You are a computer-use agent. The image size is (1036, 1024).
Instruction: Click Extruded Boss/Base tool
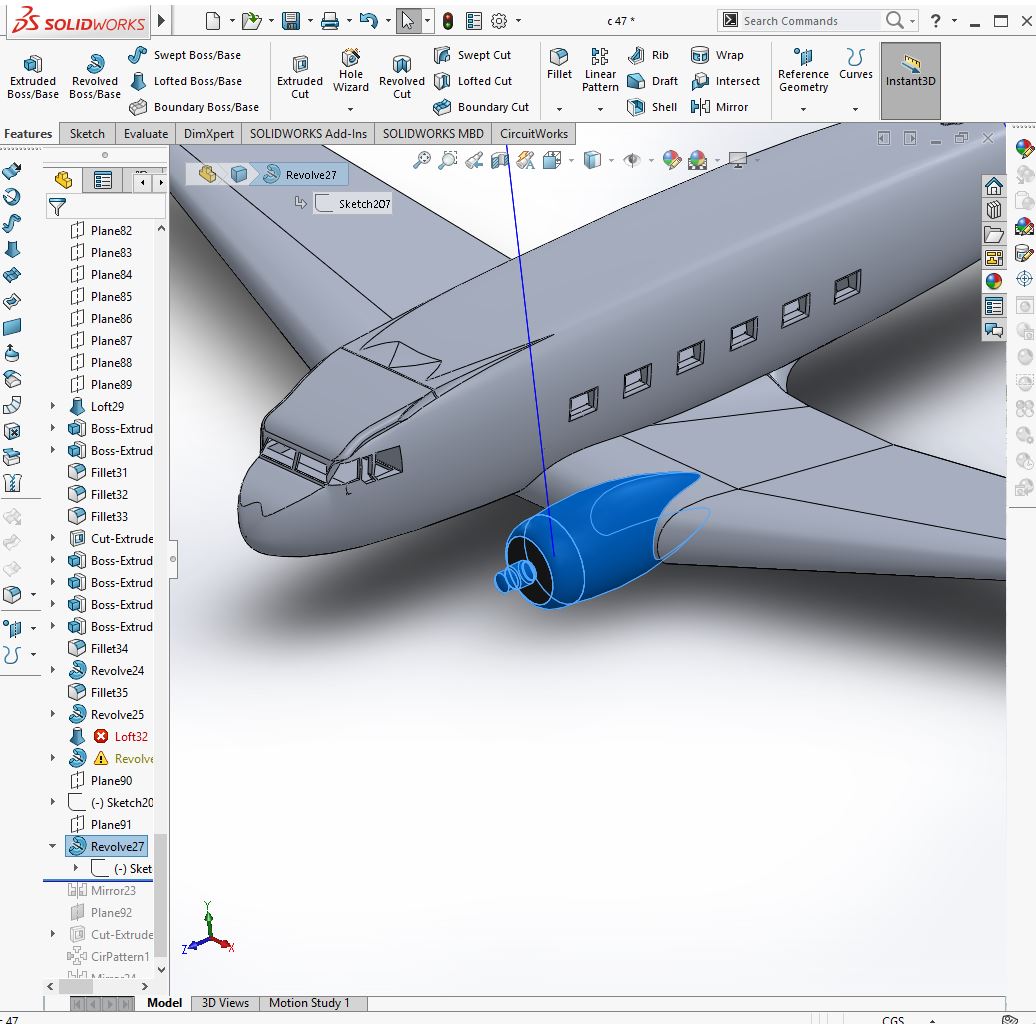pyautogui.click(x=32, y=77)
